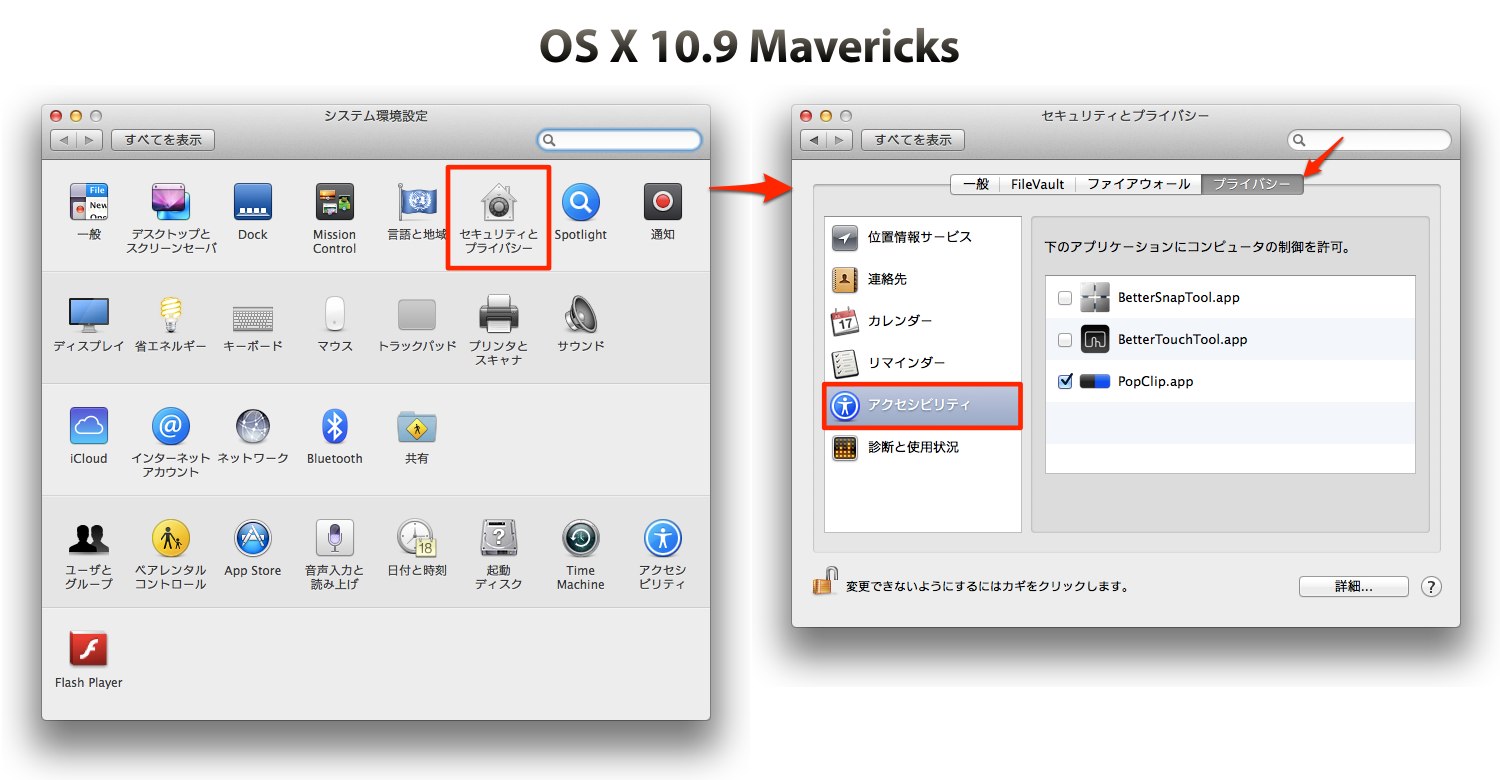Viewport: 1500px width, 780px height.
Task: Select 診断と使用状況 in privacy list
Action: click(x=923, y=448)
